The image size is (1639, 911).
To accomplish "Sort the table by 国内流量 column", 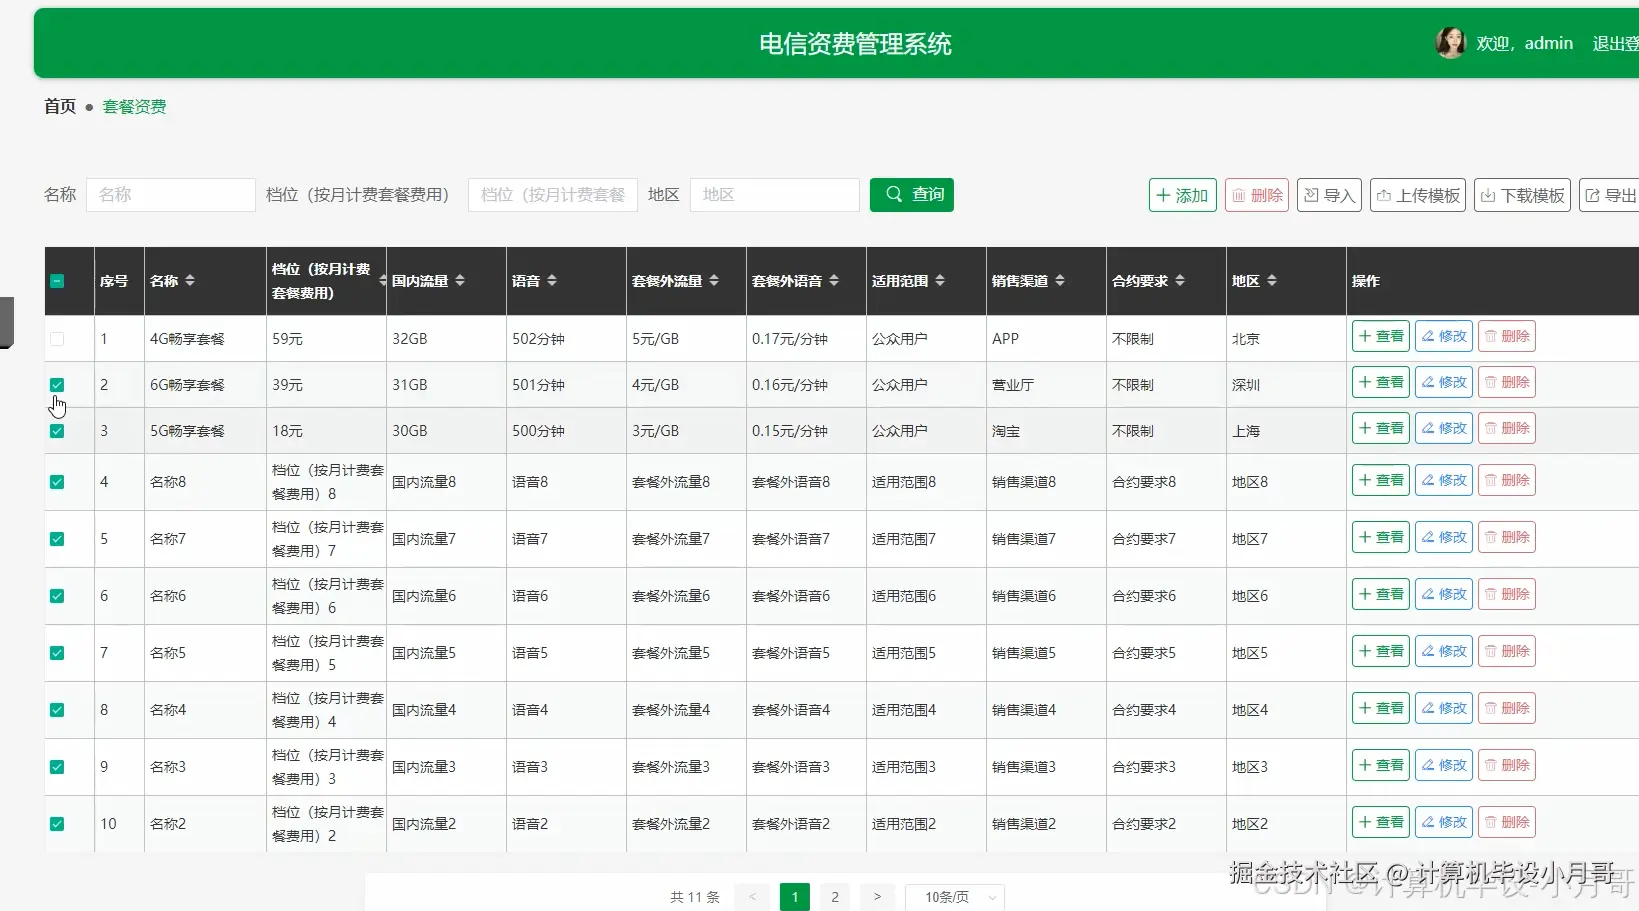I will tap(460, 281).
